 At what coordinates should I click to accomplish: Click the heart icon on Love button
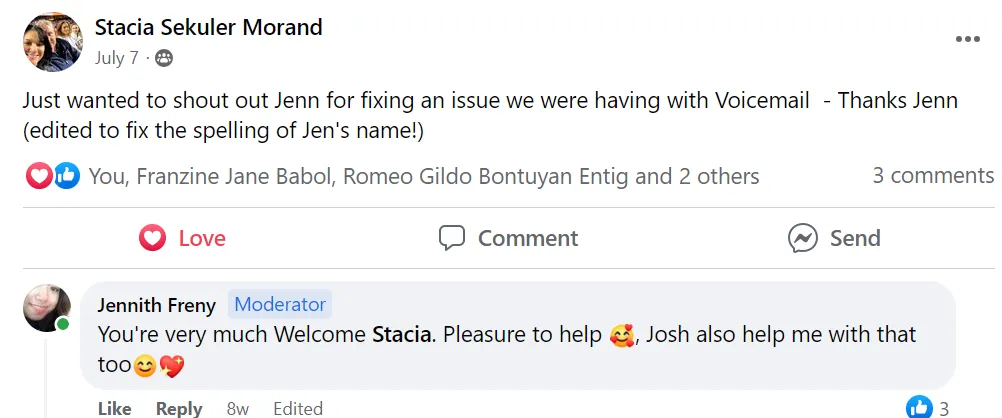152,238
